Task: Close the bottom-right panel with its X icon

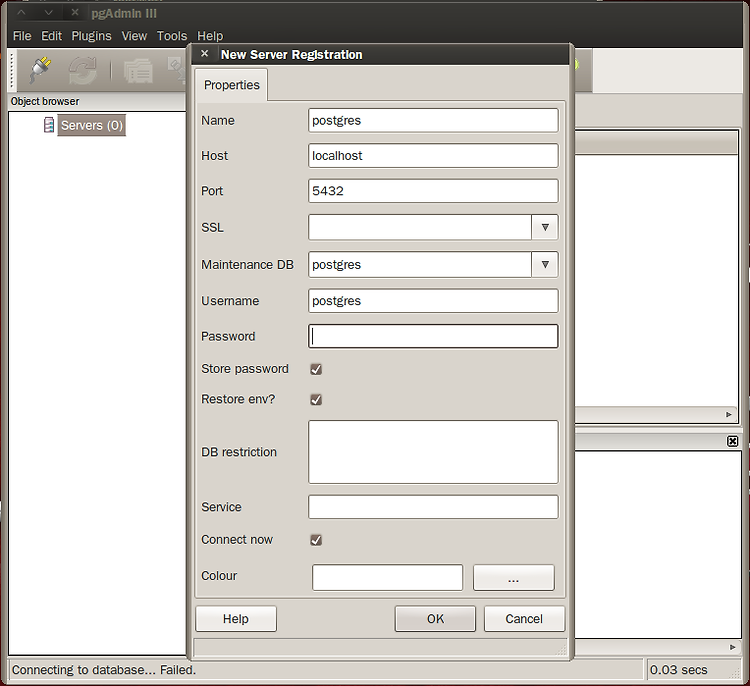Action: click(x=732, y=441)
